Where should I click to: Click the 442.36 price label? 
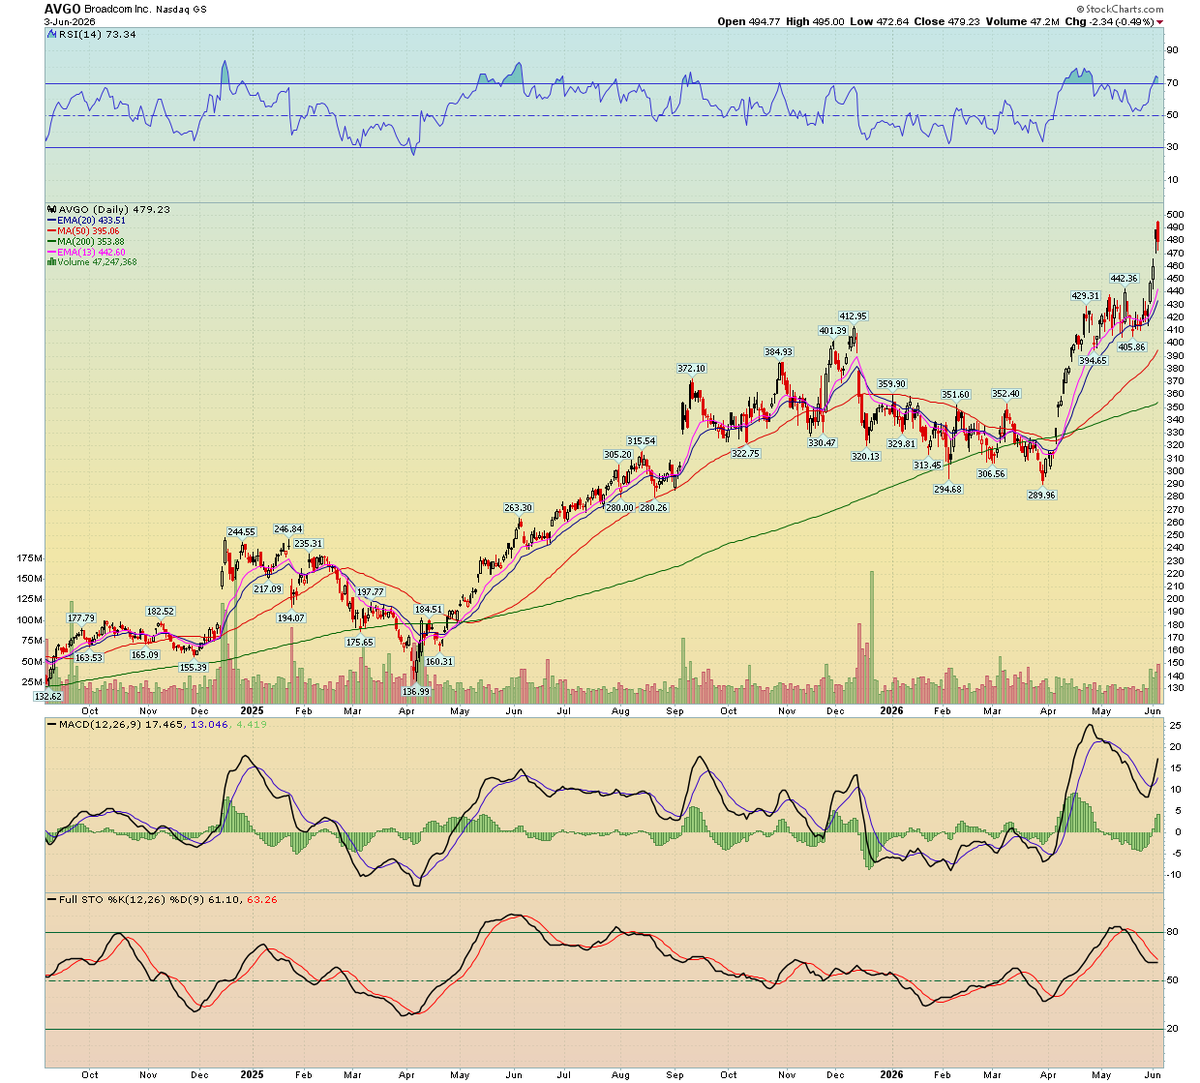coord(1124,279)
